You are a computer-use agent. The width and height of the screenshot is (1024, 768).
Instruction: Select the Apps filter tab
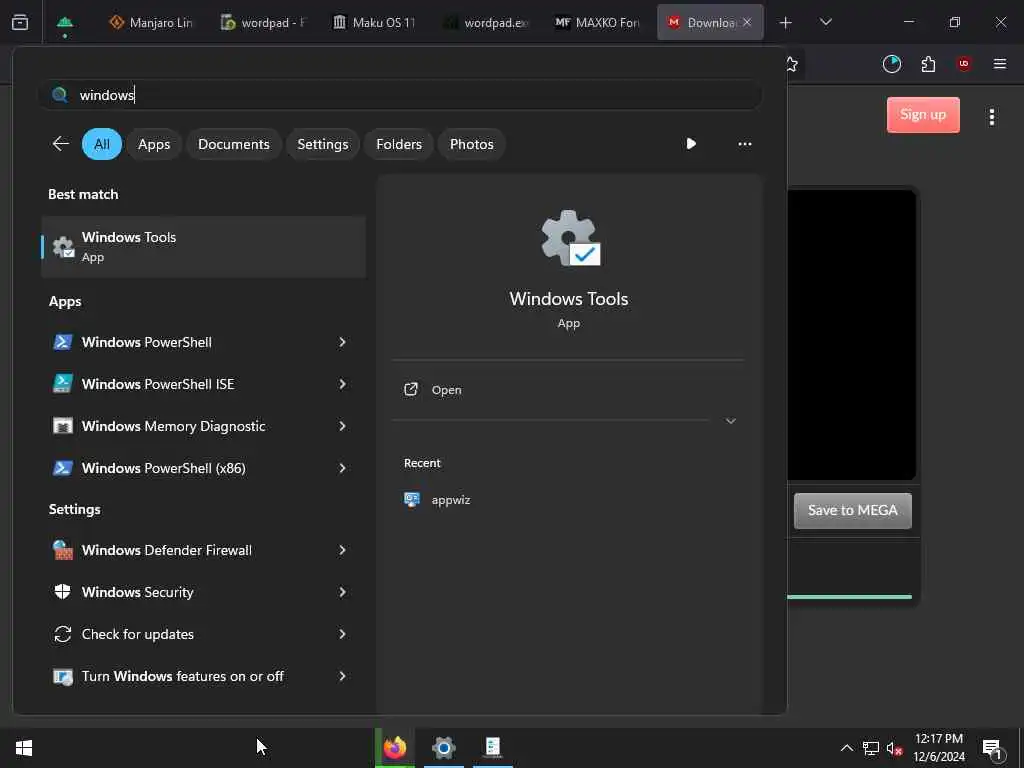pos(154,144)
